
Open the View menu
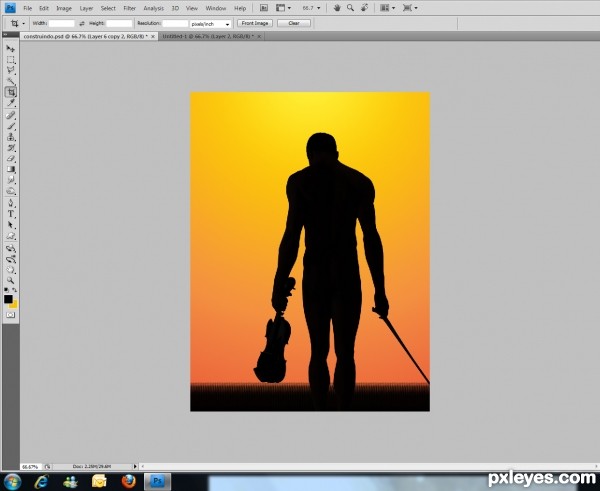[192, 8]
